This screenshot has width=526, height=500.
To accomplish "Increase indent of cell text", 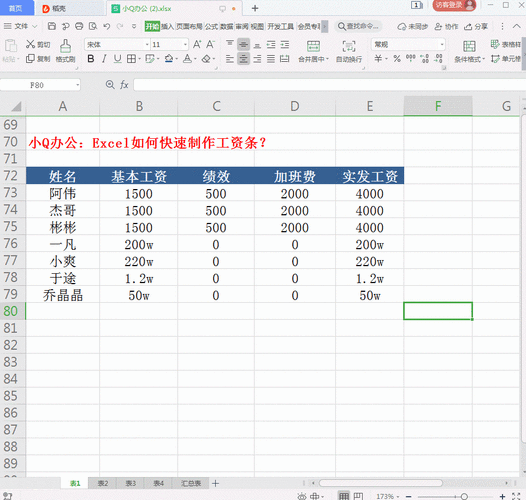I will (x=284, y=44).
